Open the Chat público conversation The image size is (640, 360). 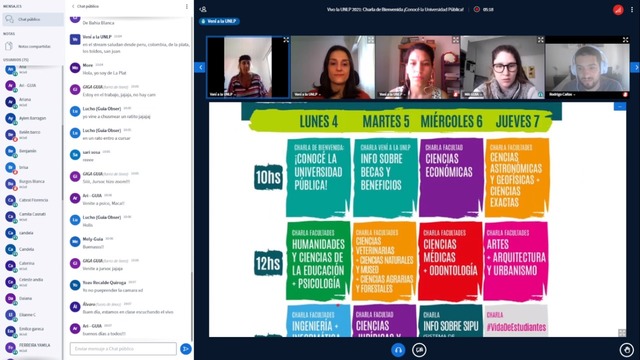click(x=33, y=19)
